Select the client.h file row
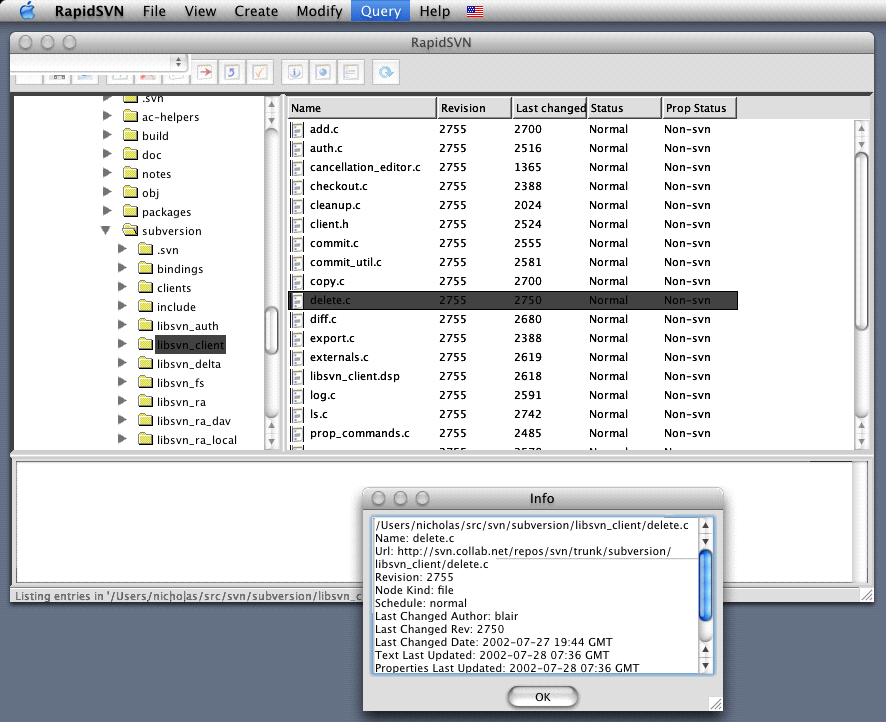886x722 pixels. coord(513,224)
